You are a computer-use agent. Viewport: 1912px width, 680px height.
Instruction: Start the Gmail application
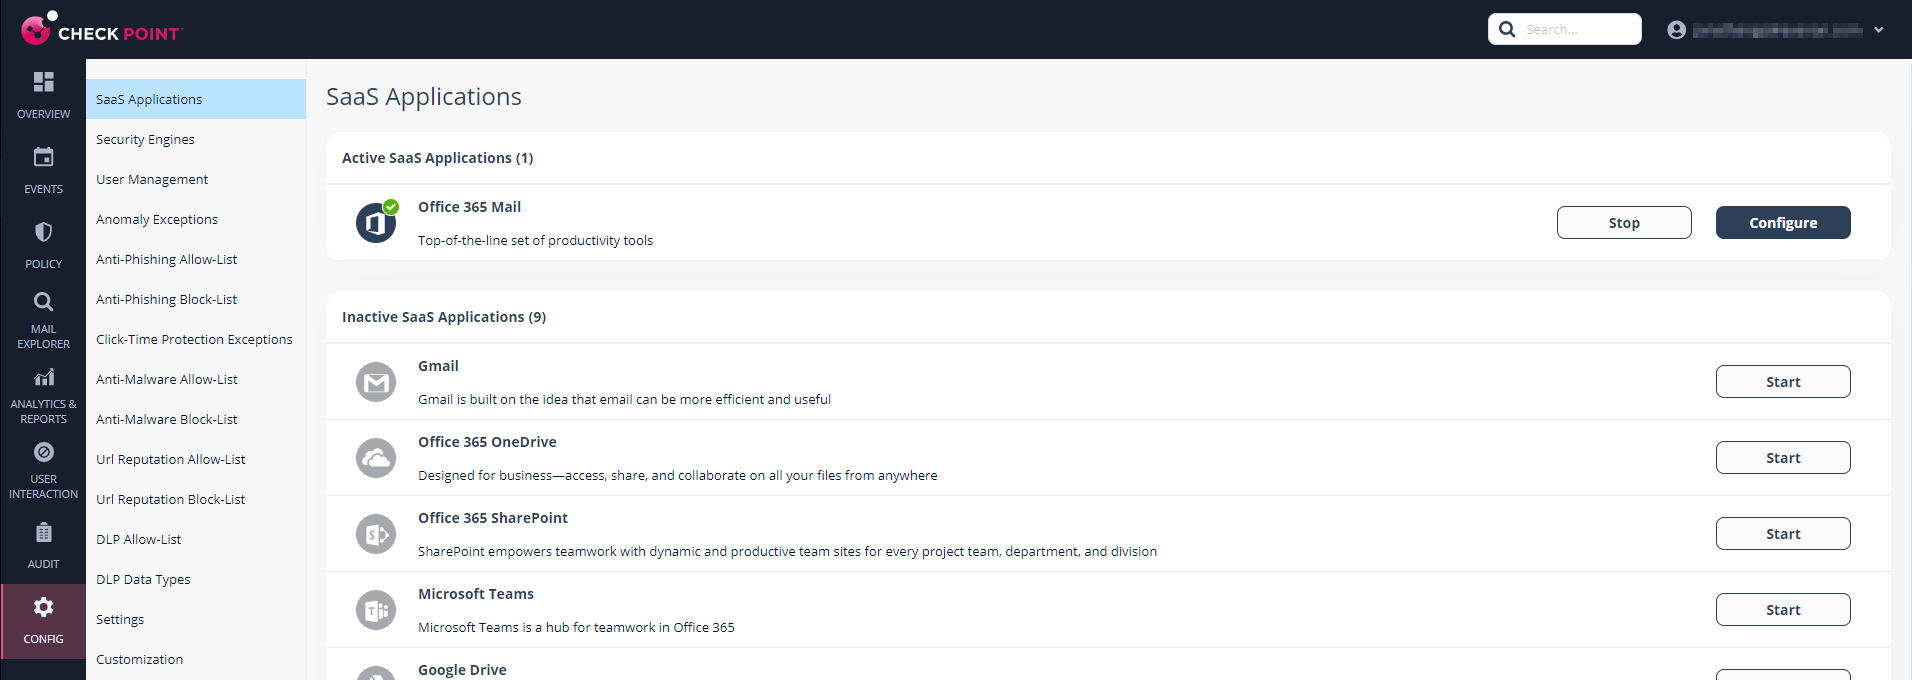1783,381
